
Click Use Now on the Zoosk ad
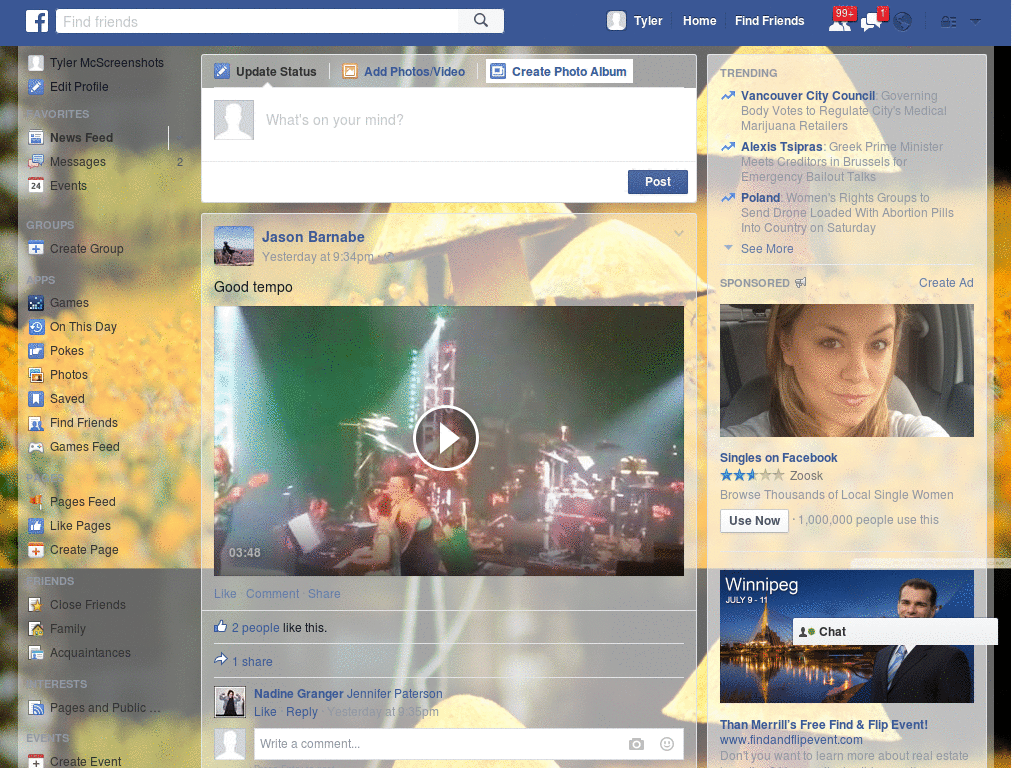click(x=753, y=520)
